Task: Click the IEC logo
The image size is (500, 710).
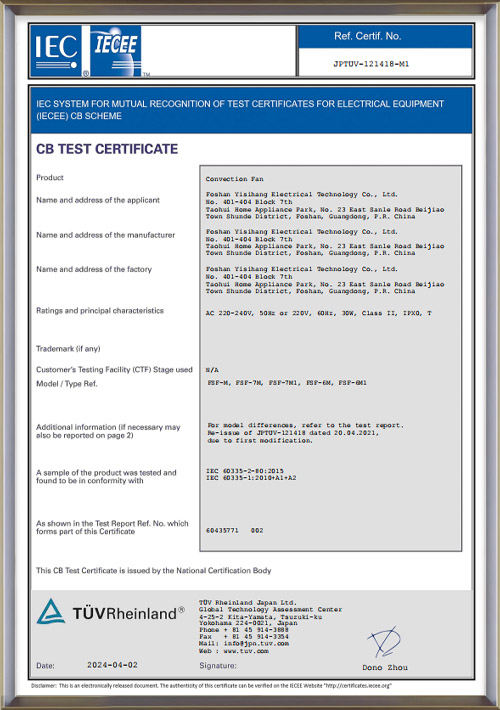Action: pyautogui.click(x=57, y=51)
